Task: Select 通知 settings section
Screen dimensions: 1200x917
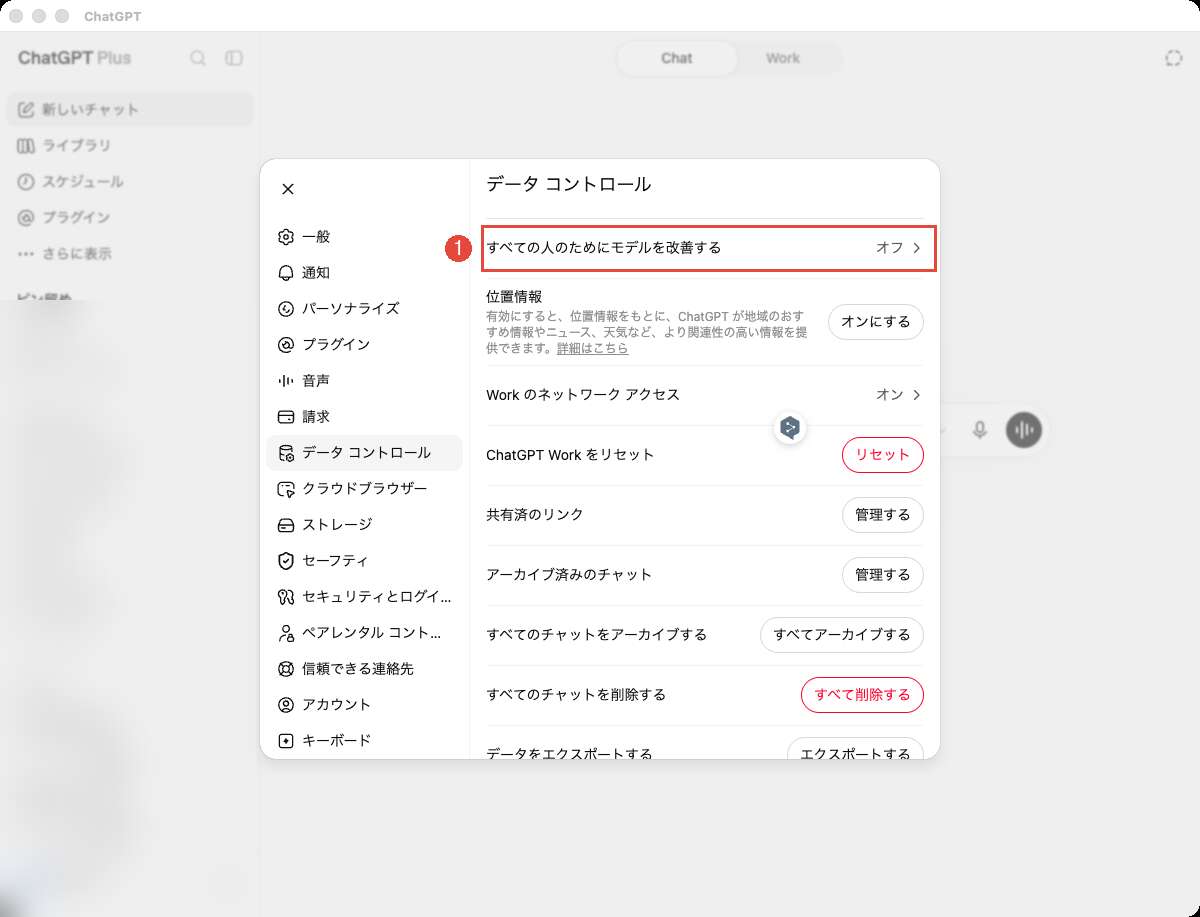Action: tap(364, 273)
